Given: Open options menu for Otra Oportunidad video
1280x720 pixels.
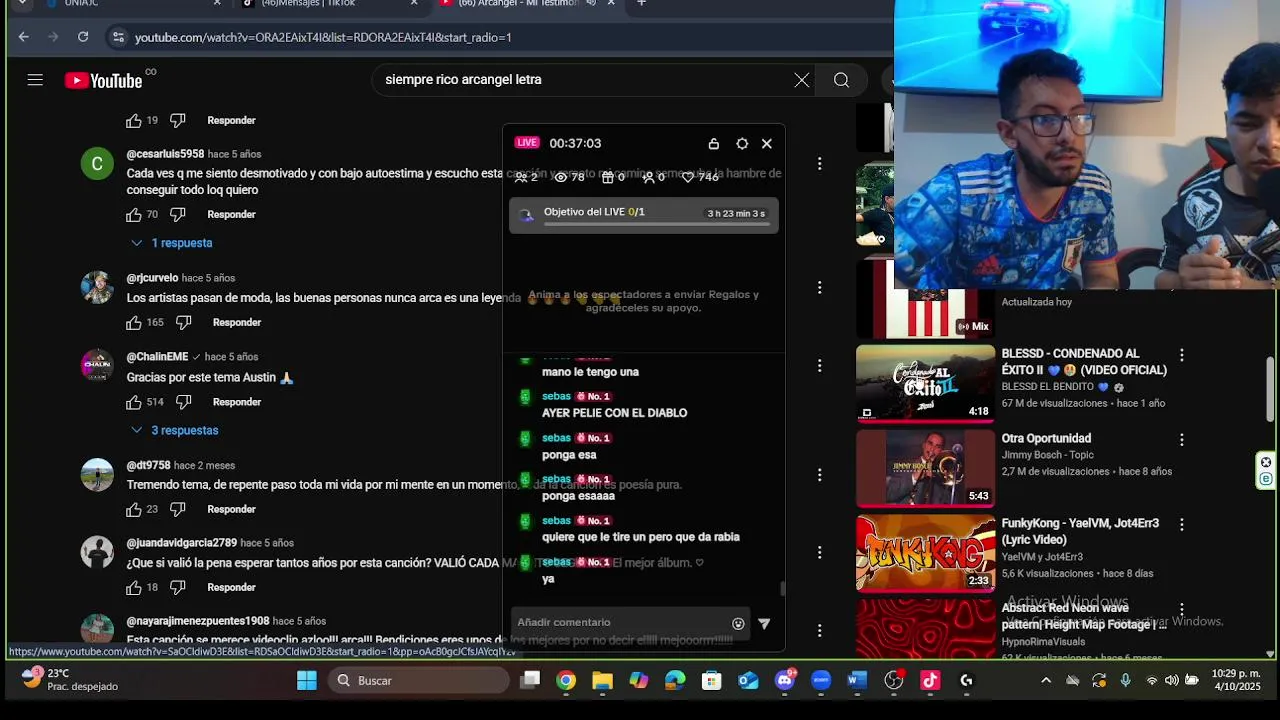Looking at the screenshot, I should [1182, 440].
